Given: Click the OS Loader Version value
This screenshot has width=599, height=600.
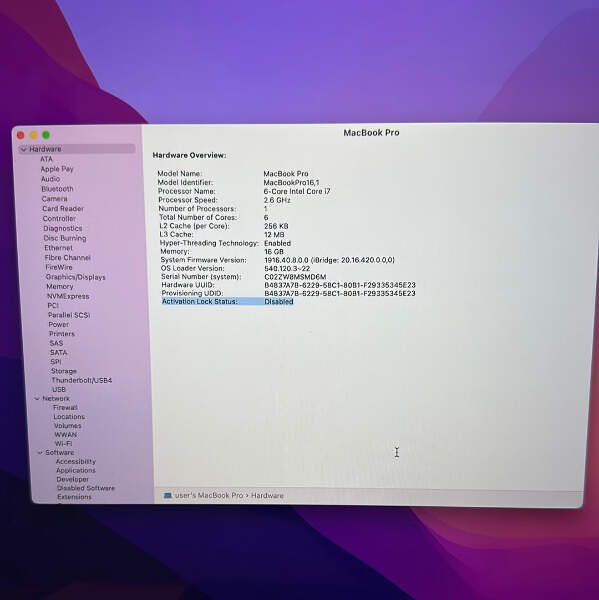Looking at the screenshot, I should (287, 269).
